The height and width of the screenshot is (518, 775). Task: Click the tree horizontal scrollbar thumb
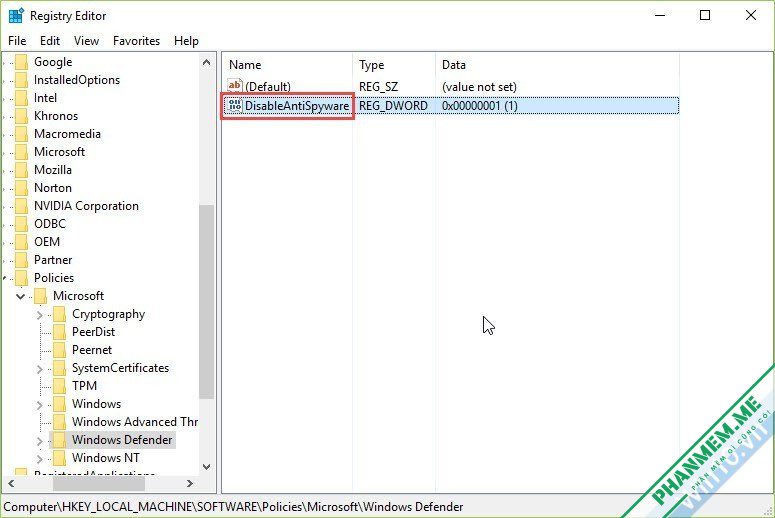click(x=99, y=483)
